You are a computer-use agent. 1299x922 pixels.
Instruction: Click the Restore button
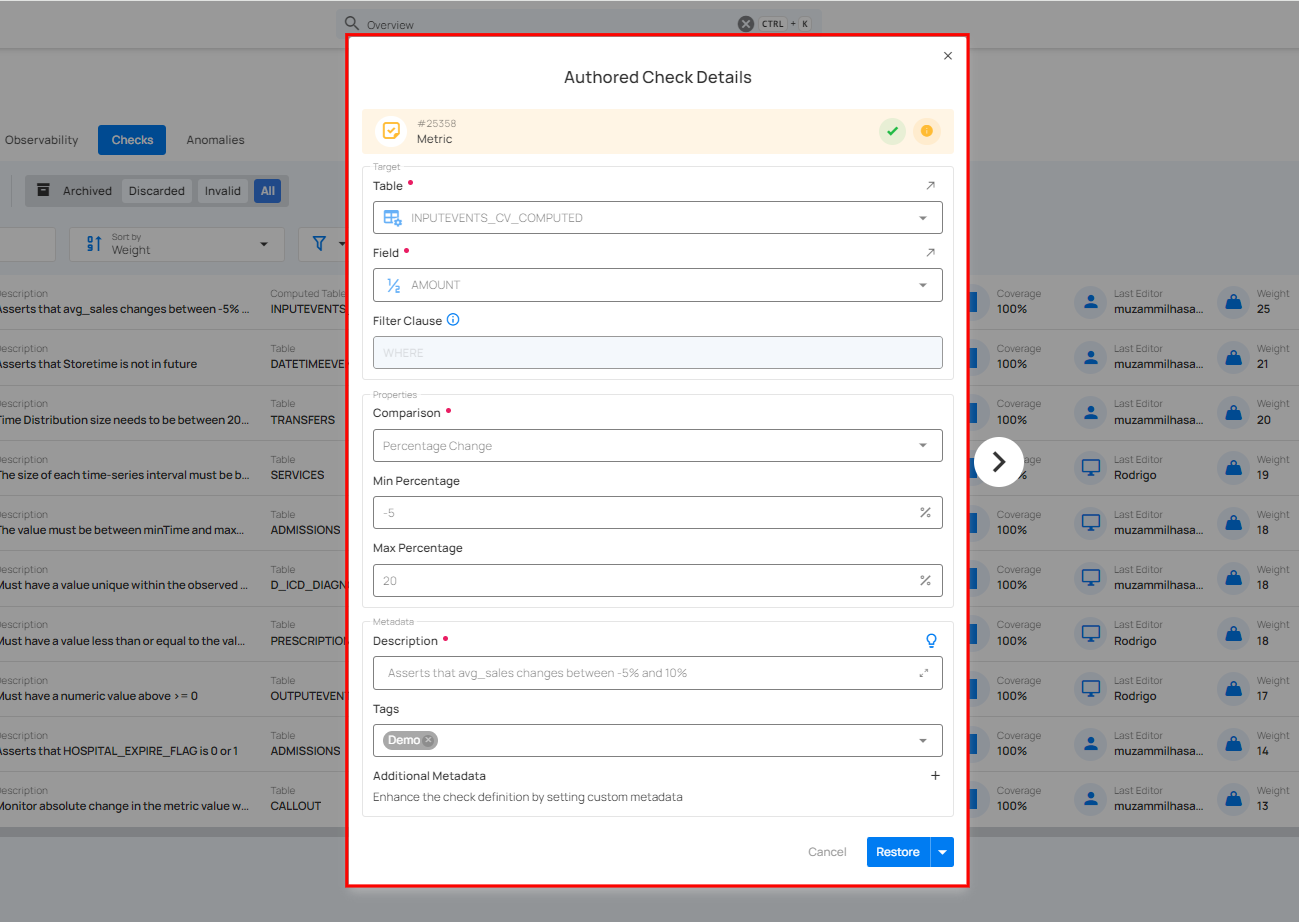[898, 852]
